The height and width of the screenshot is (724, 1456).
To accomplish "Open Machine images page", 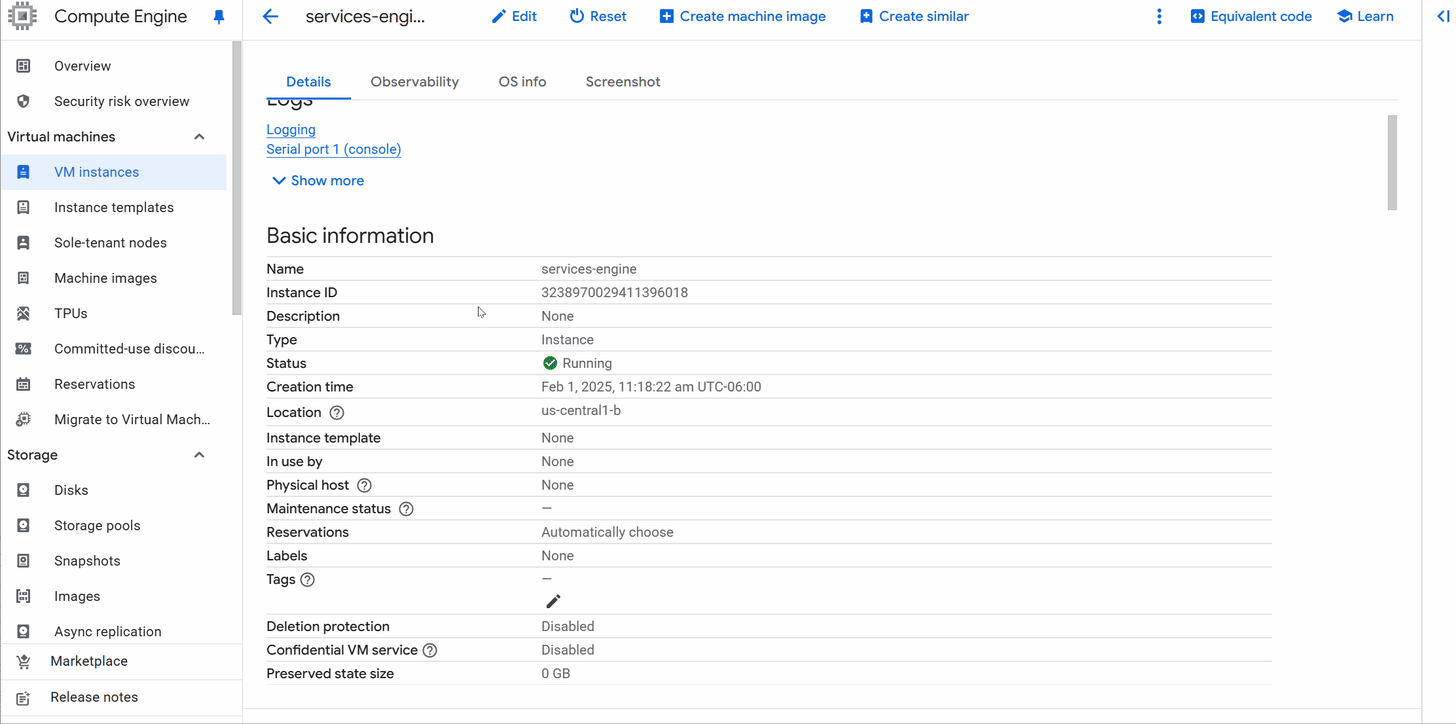I will click(106, 278).
